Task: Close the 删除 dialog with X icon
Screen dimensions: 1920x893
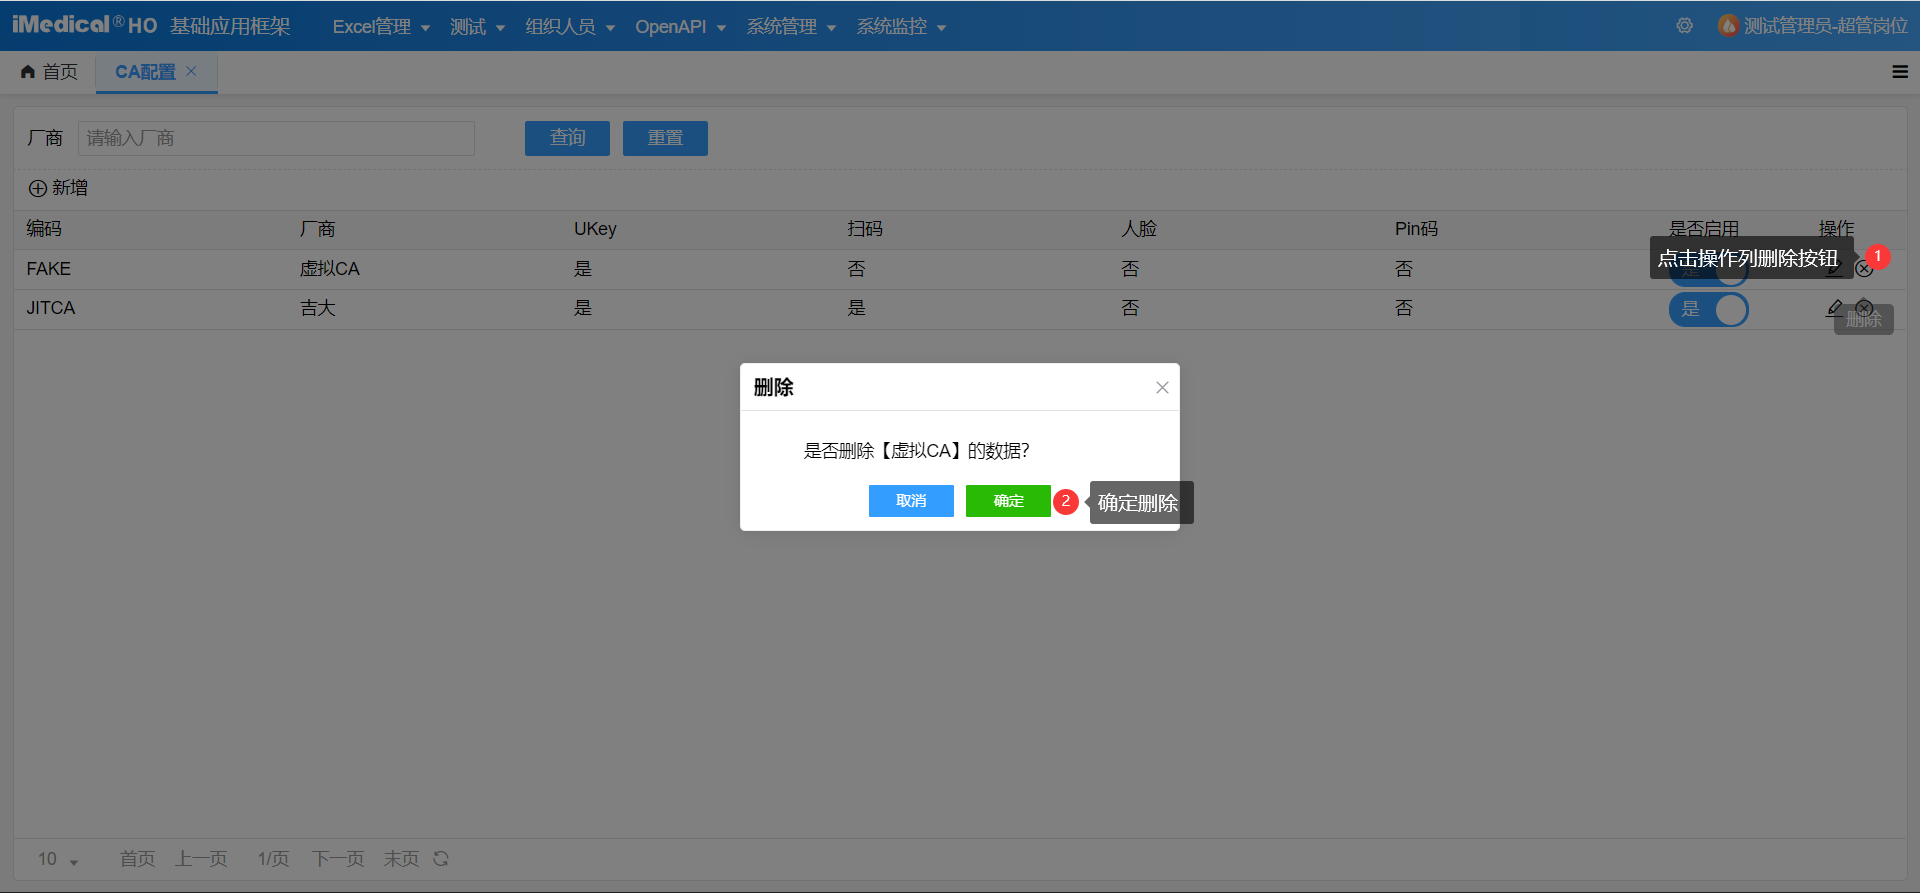Action: click(1162, 388)
